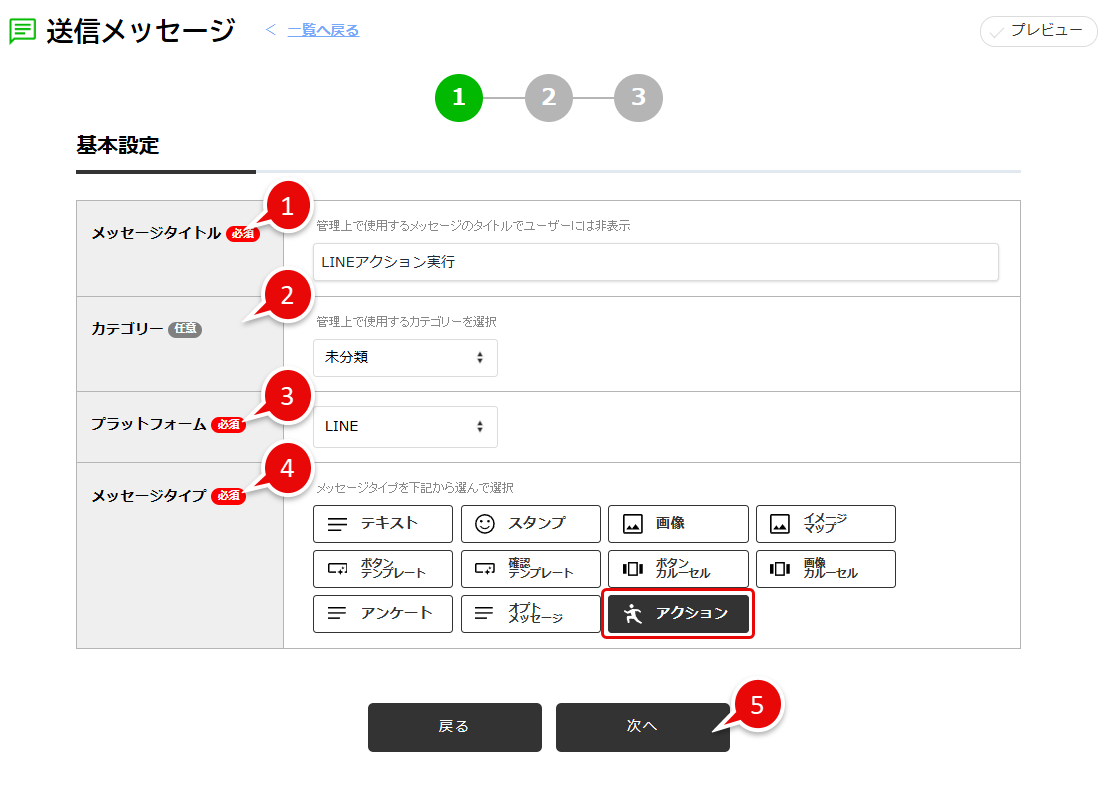This screenshot has height=788, width=1105.
Task: Deselect the highlighted アクション message type
Action: [678, 613]
